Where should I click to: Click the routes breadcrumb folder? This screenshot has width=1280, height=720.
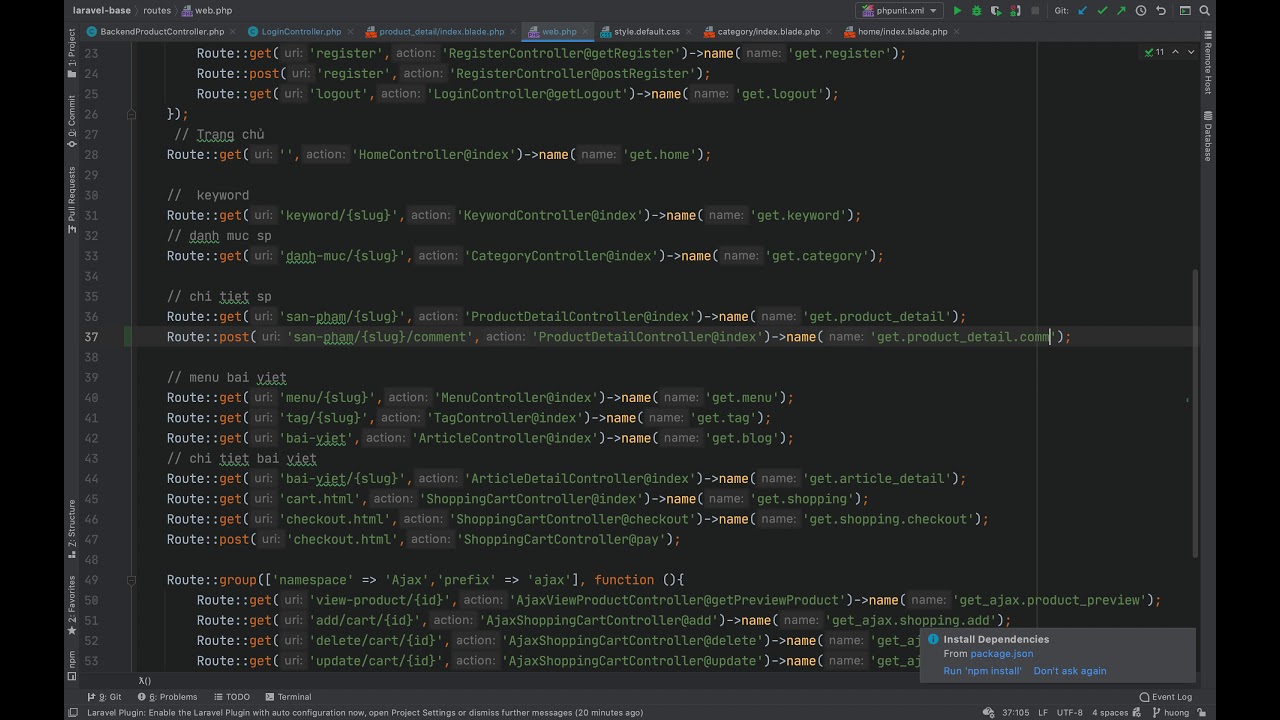[x=157, y=10]
